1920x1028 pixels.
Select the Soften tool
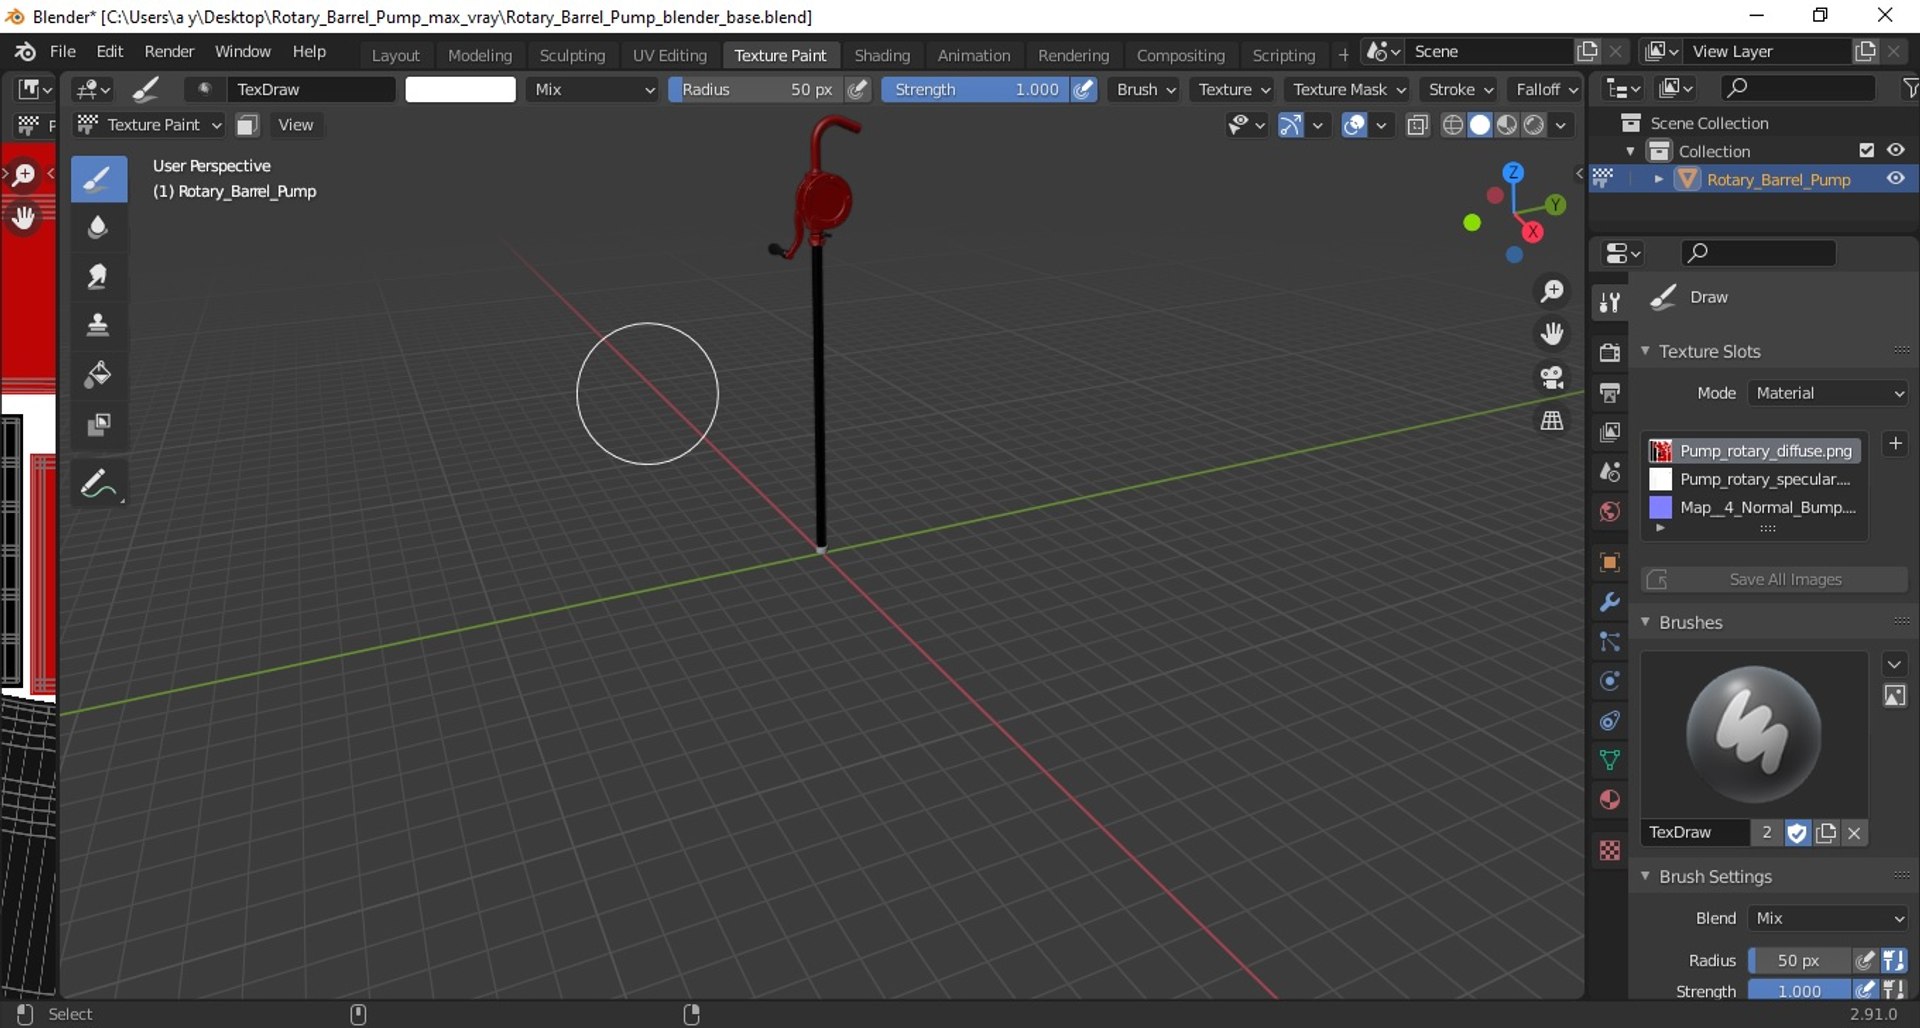click(x=98, y=228)
